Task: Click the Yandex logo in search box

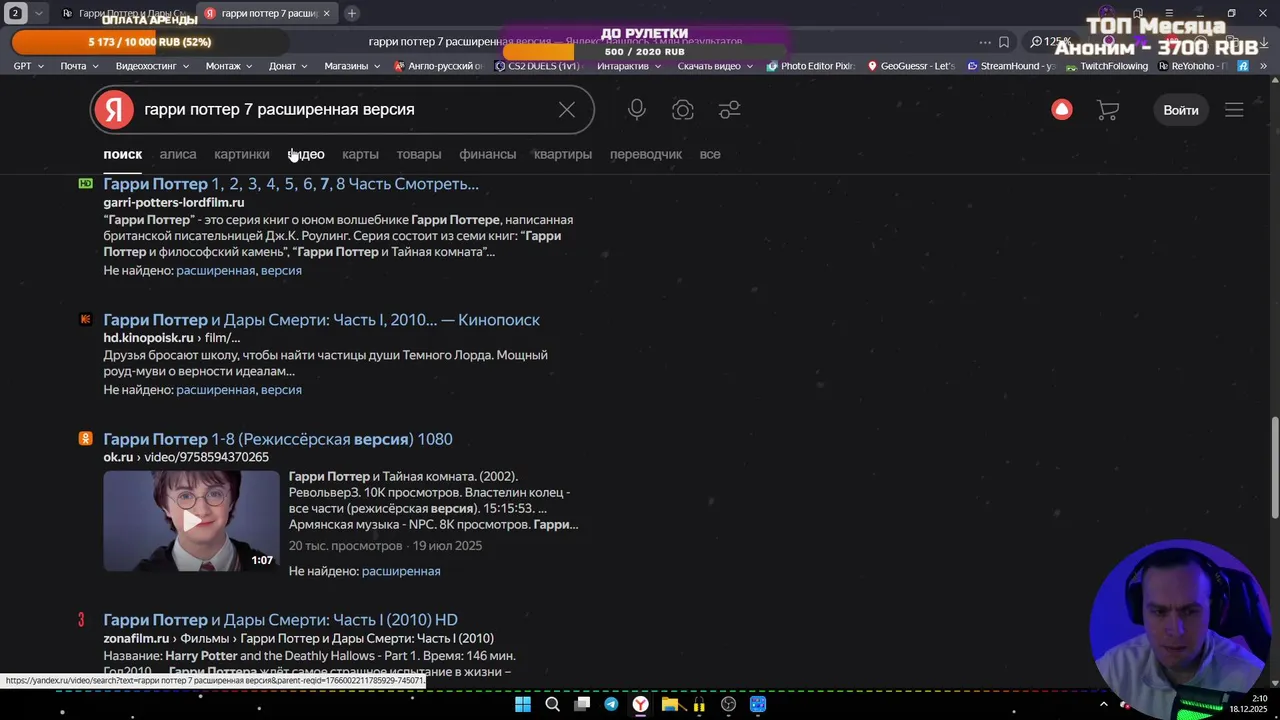Action: coord(115,110)
